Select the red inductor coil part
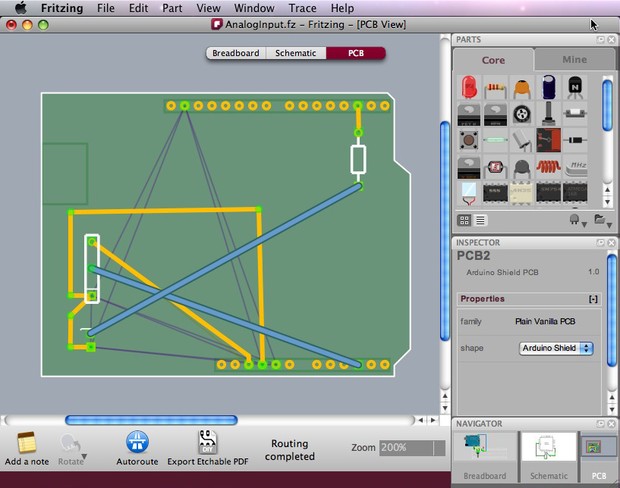This screenshot has height=488, width=620. pyautogui.click(x=549, y=166)
